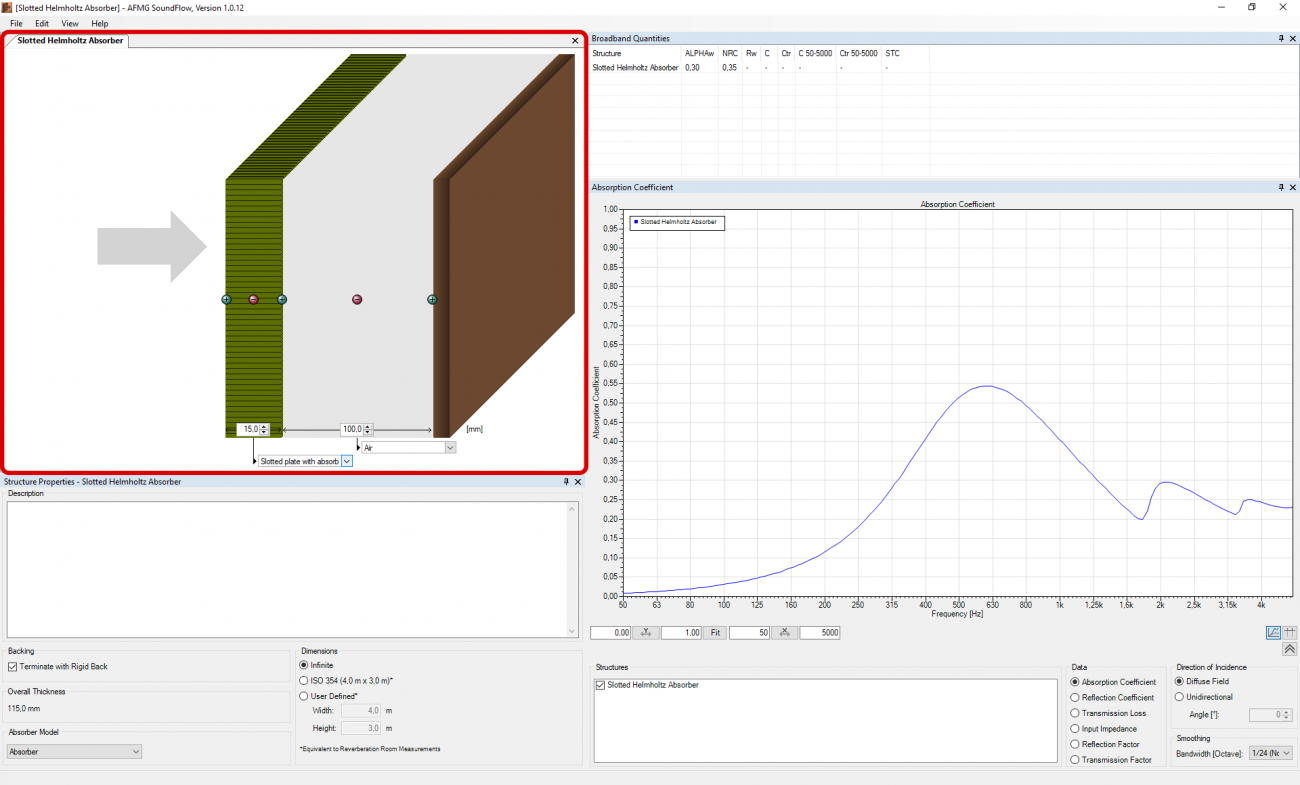Open the Absorber Model dropdown
1300x785 pixels.
[x=74, y=751]
